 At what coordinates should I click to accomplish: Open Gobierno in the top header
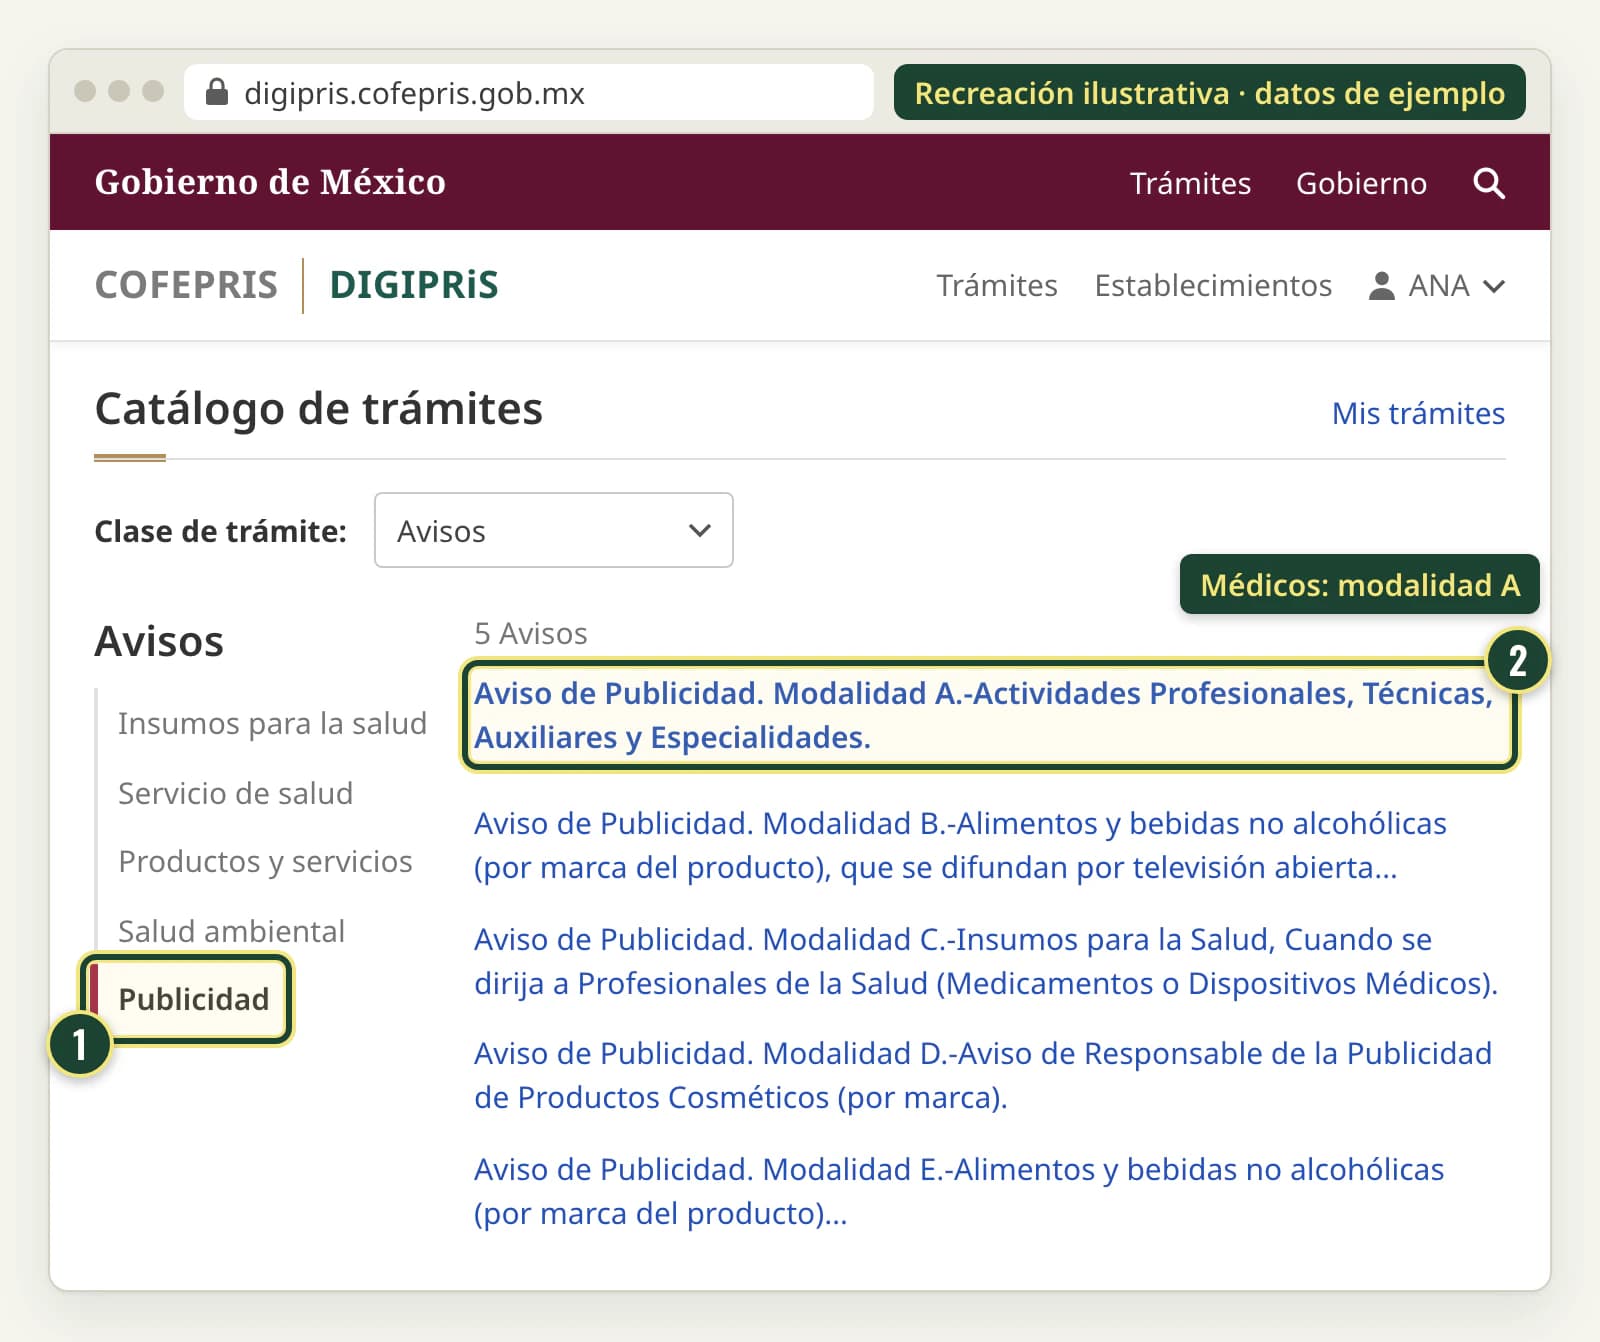tap(1361, 183)
